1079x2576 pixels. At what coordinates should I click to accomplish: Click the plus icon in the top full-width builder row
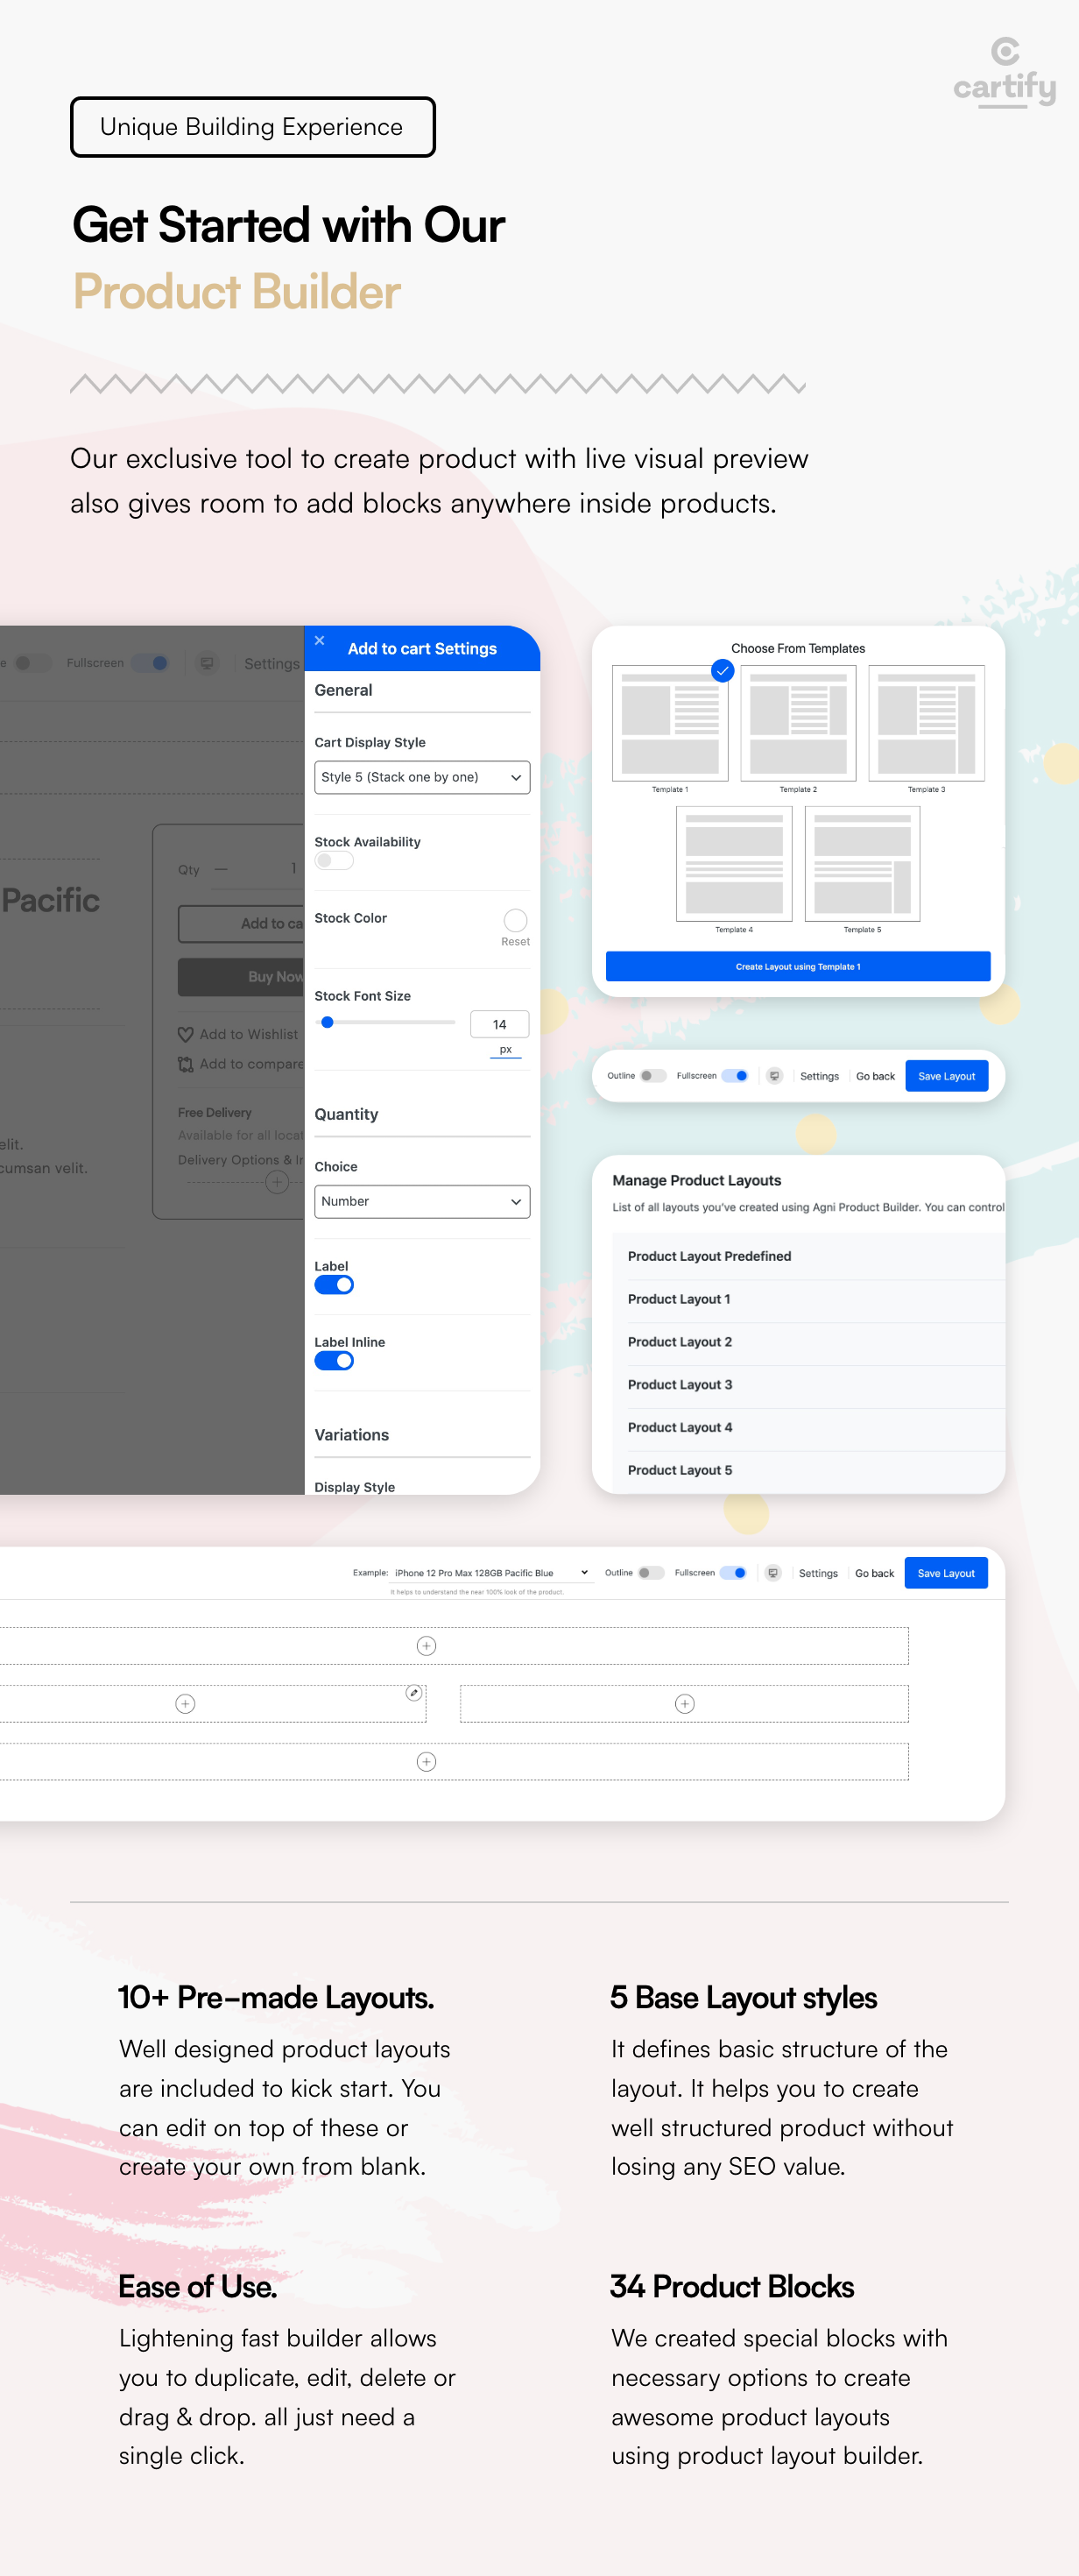[x=426, y=1645]
